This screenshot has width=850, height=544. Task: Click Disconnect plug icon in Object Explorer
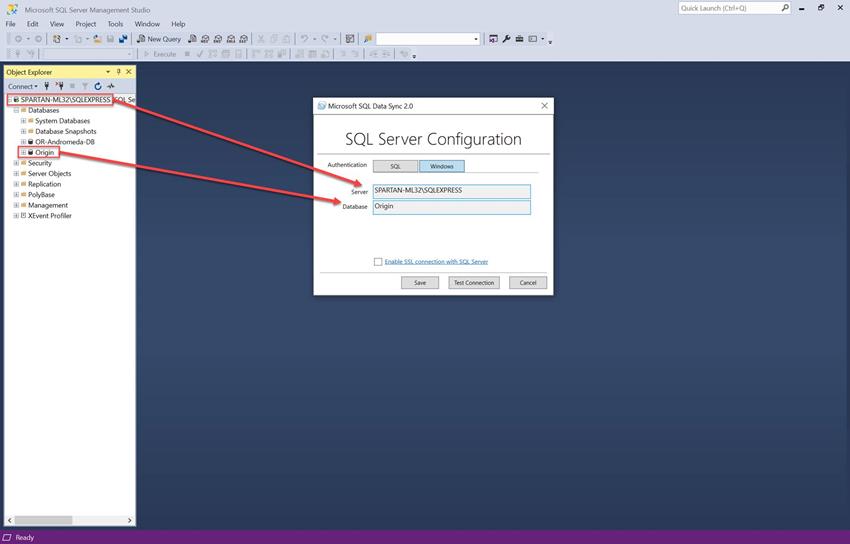[60, 86]
